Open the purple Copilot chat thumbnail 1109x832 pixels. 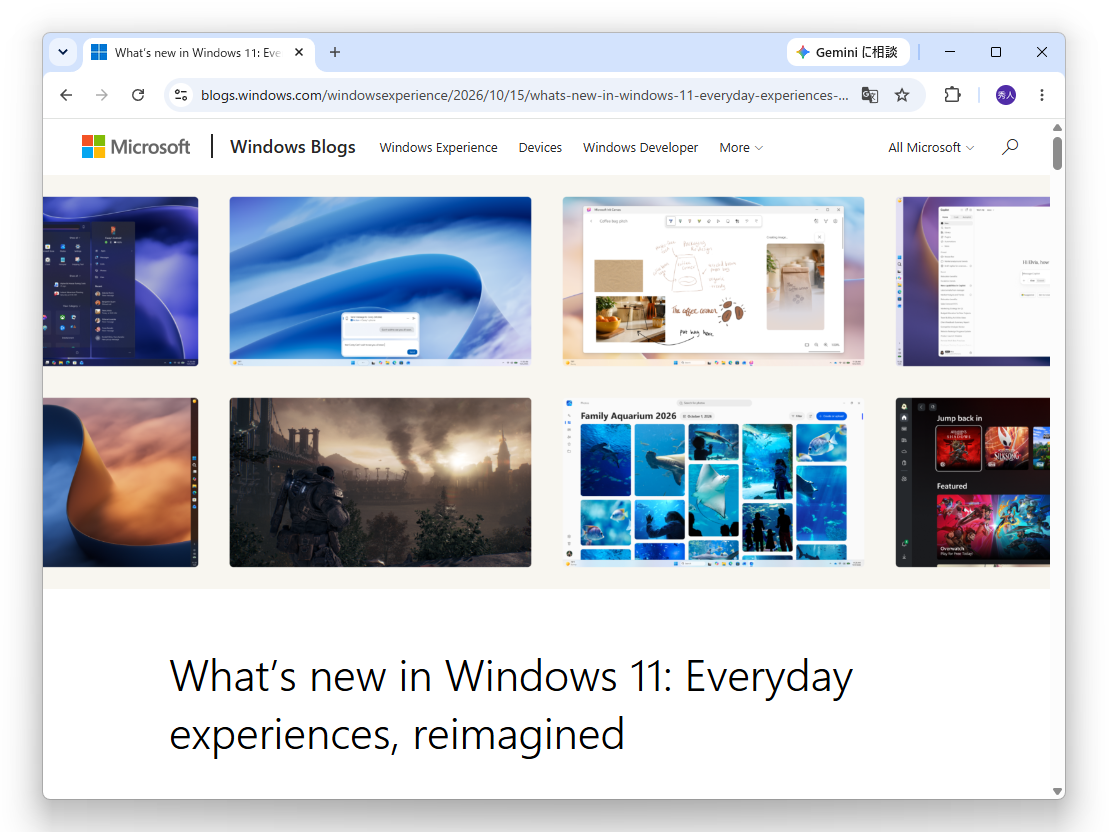tap(972, 281)
